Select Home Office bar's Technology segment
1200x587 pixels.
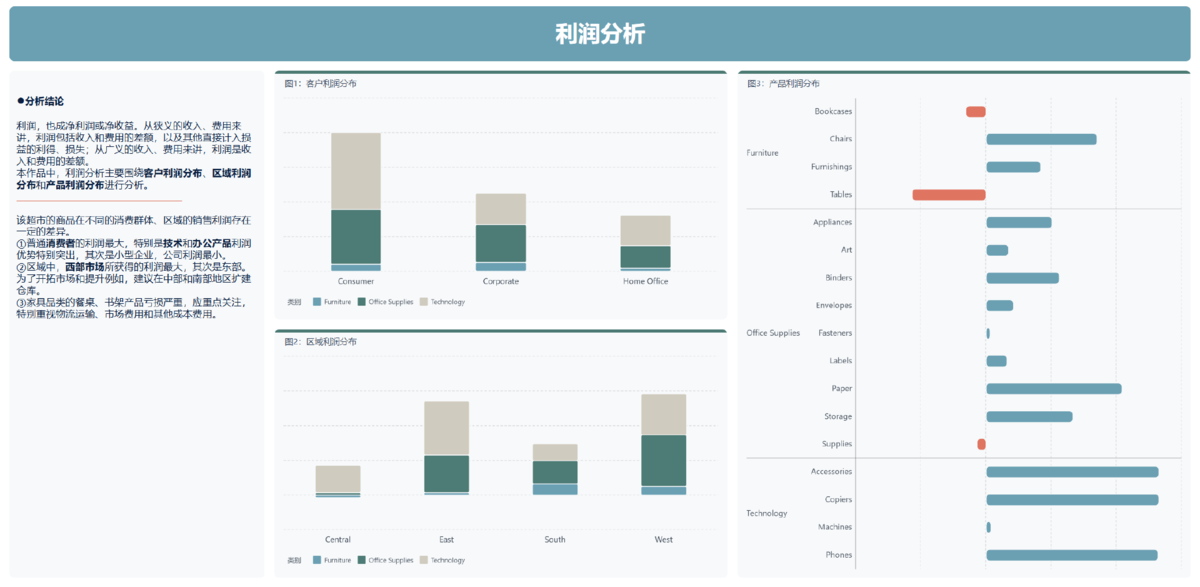[646, 231]
